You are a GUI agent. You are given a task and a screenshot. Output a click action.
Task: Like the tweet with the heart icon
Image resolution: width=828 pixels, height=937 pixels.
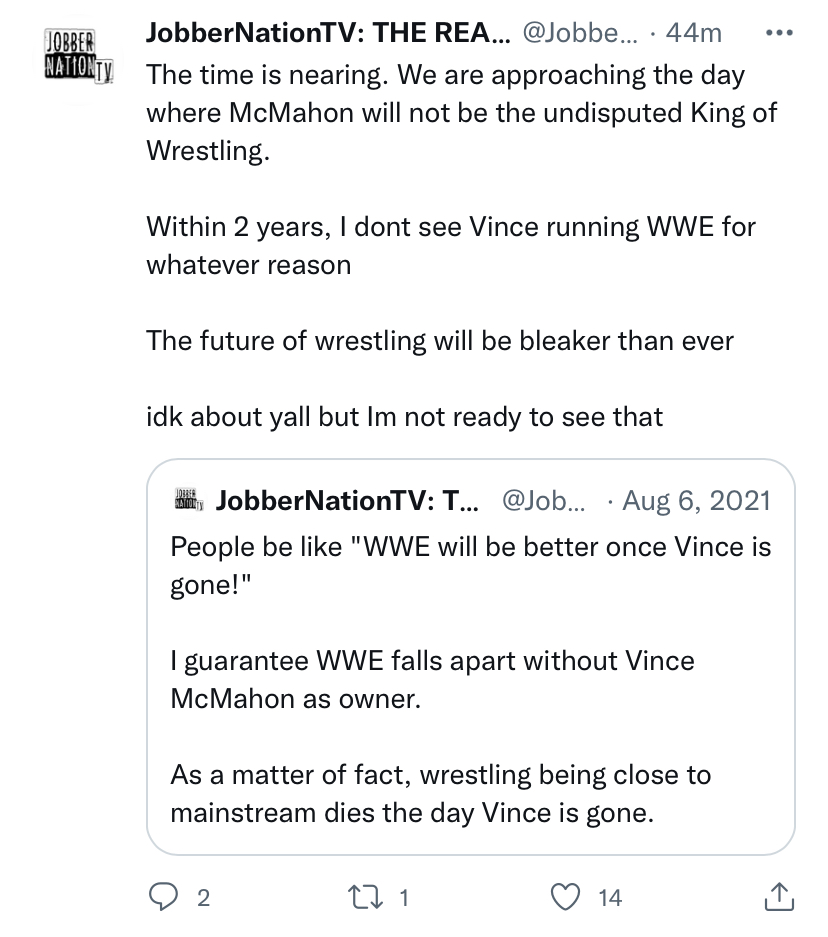coord(568,898)
